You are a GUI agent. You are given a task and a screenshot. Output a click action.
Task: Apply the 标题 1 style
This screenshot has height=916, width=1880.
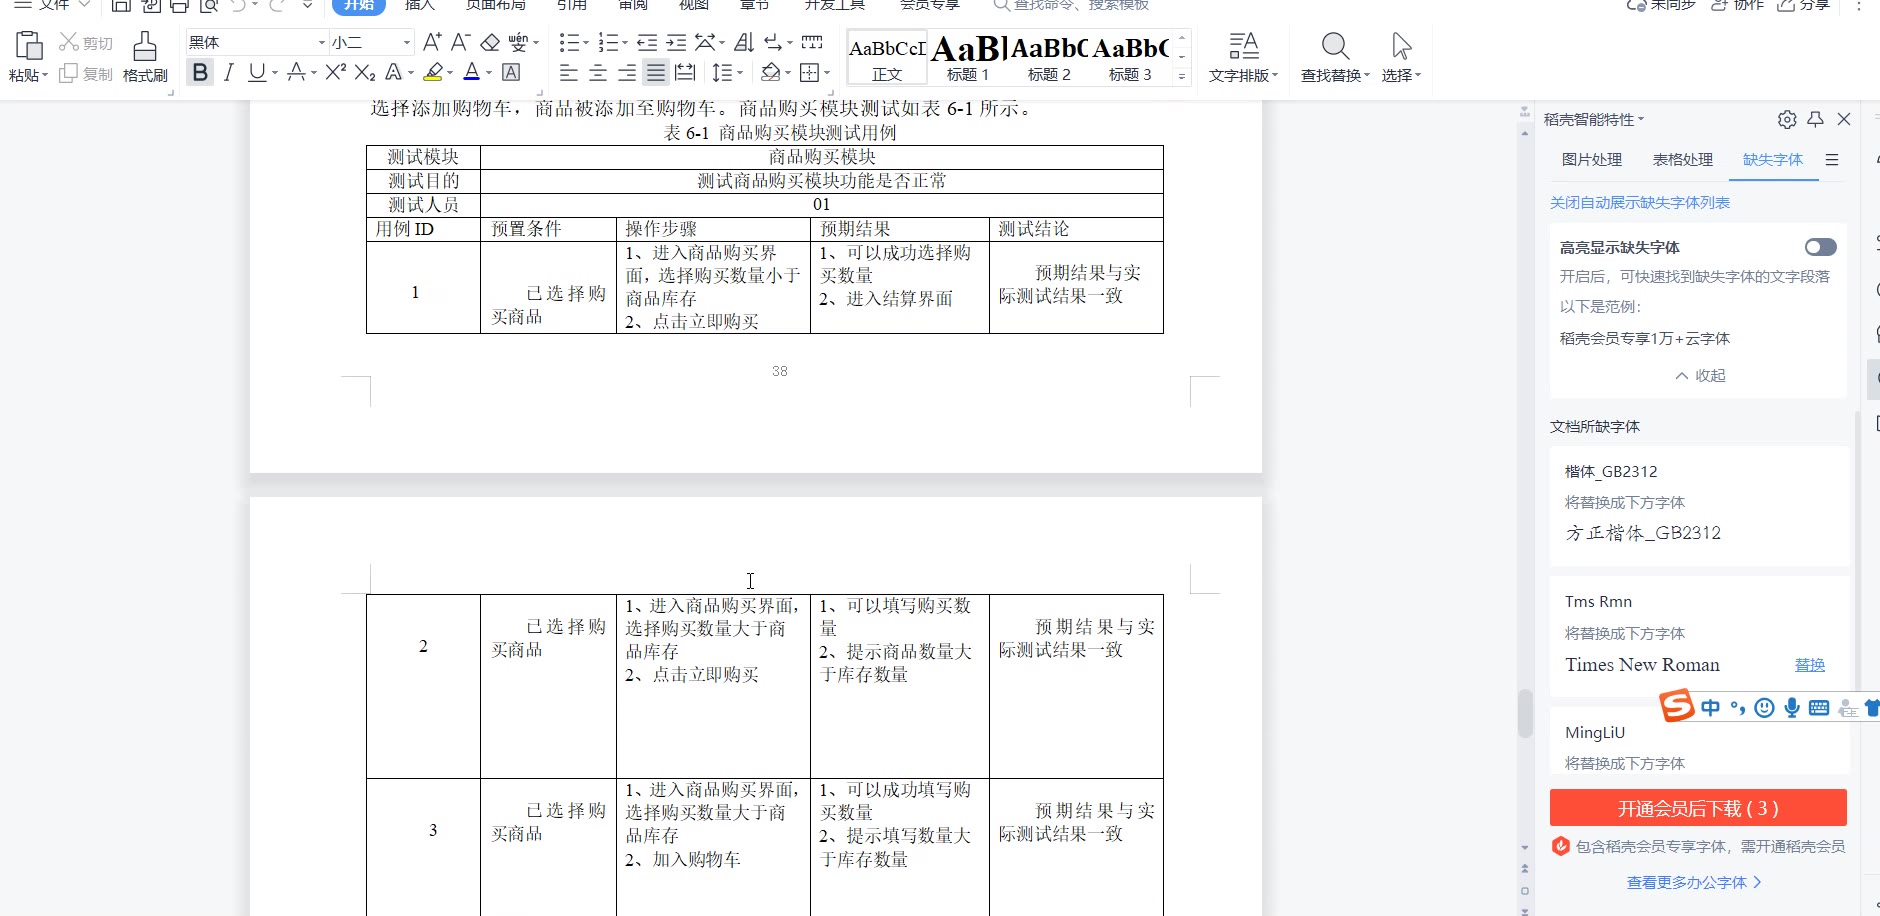(x=968, y=57)
